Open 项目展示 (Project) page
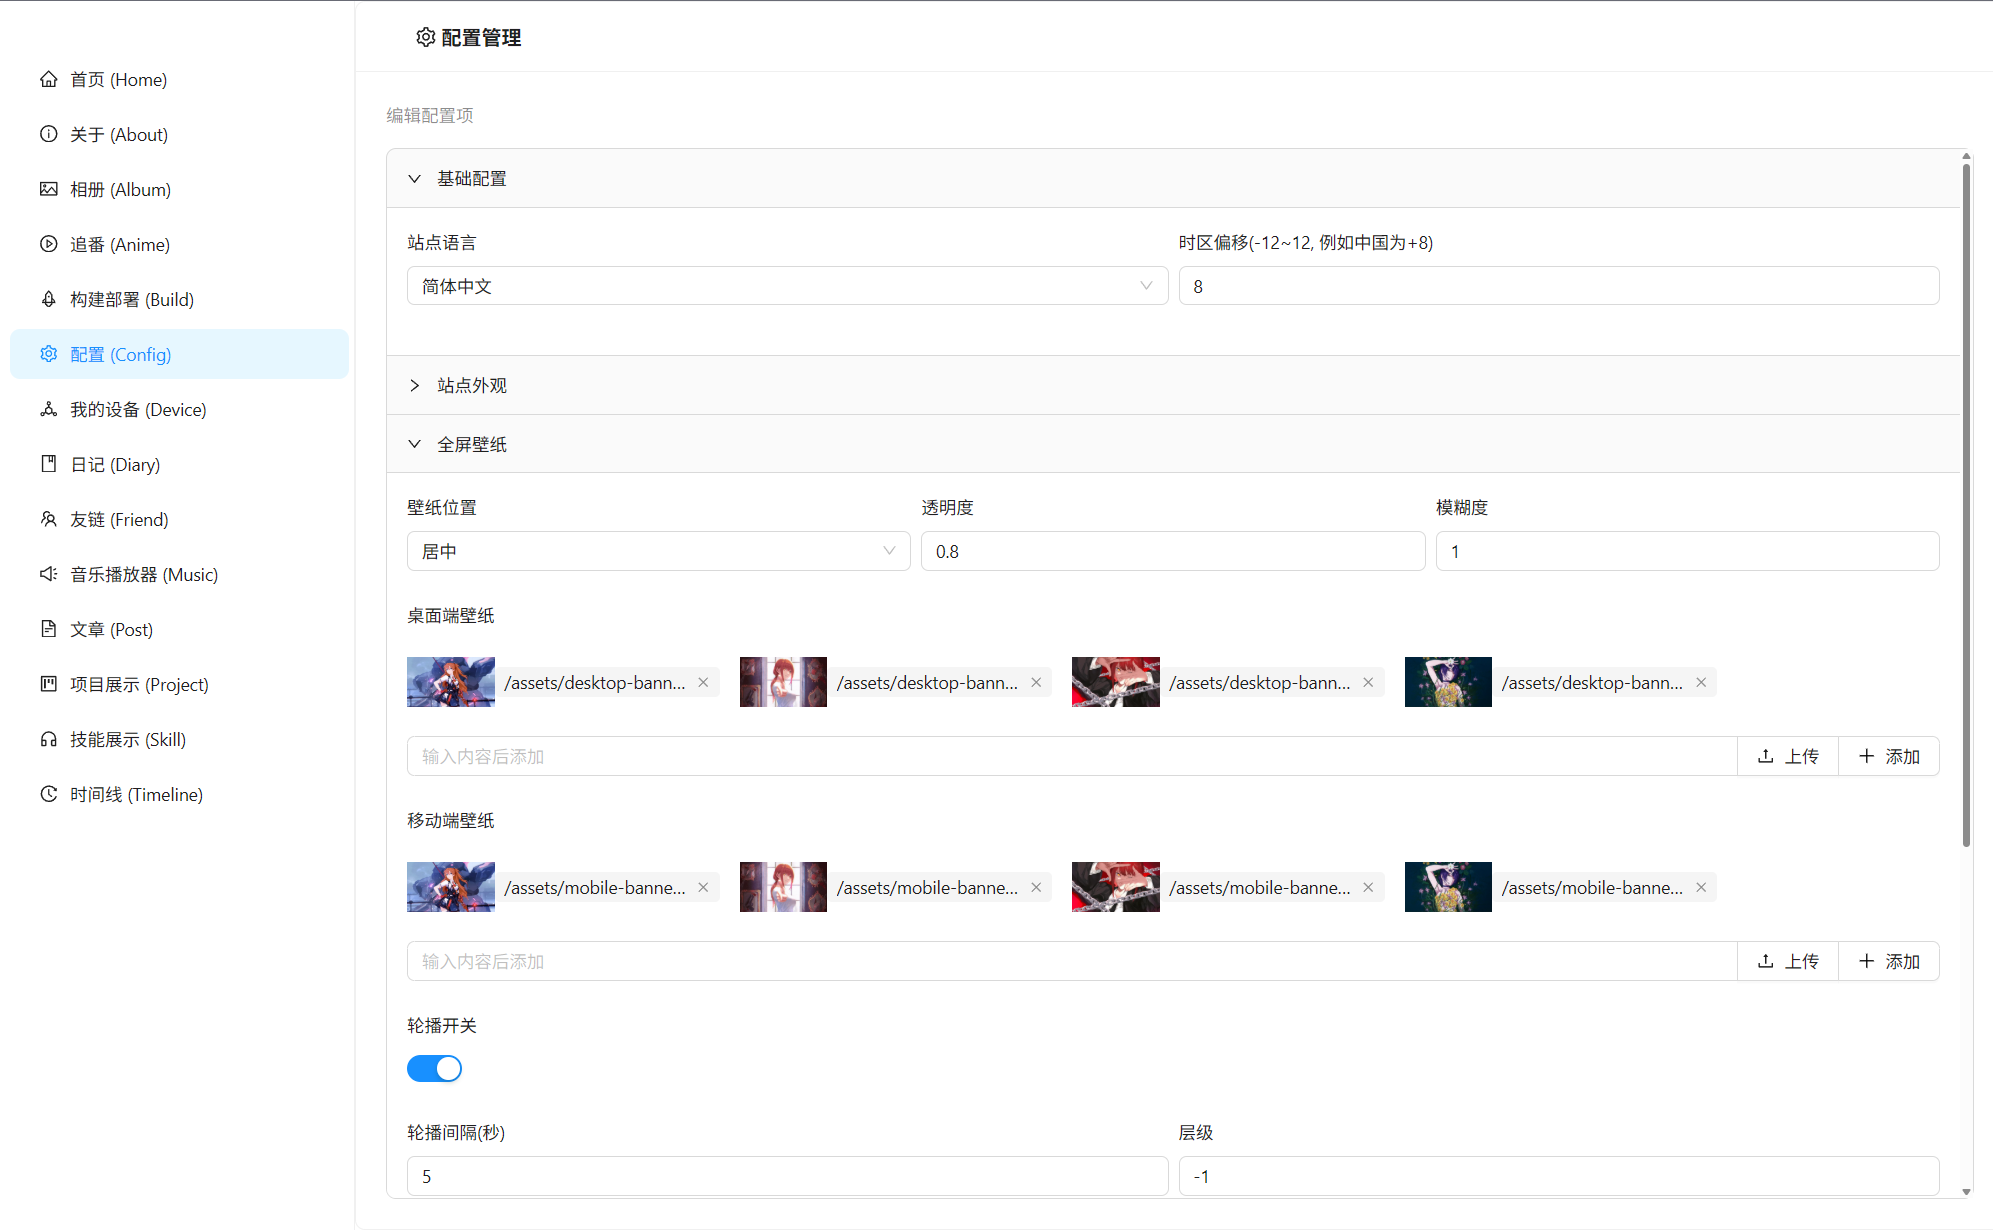Screen dimensions: 1993x1230 (x=179, y=684)
